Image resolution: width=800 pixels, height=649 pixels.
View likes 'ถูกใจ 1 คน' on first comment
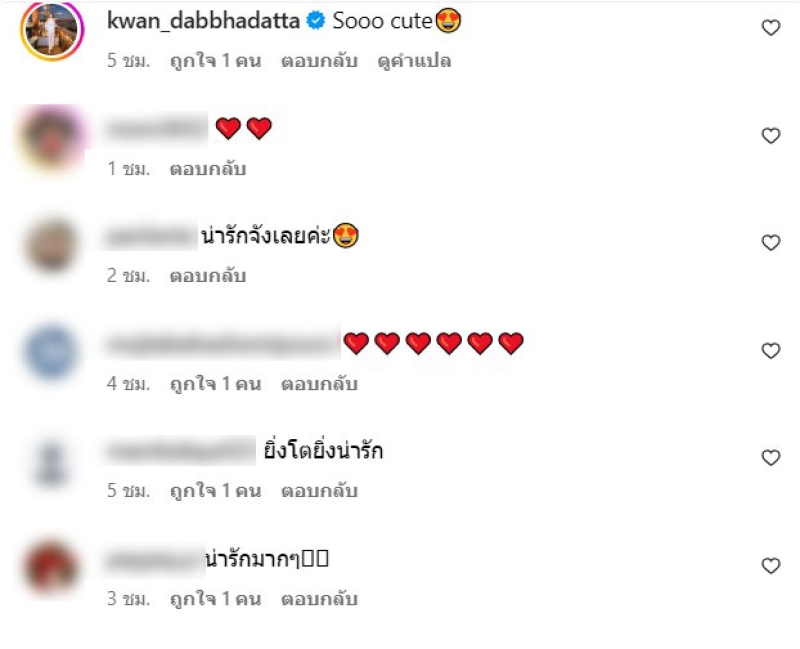click(x=215, y=61)
